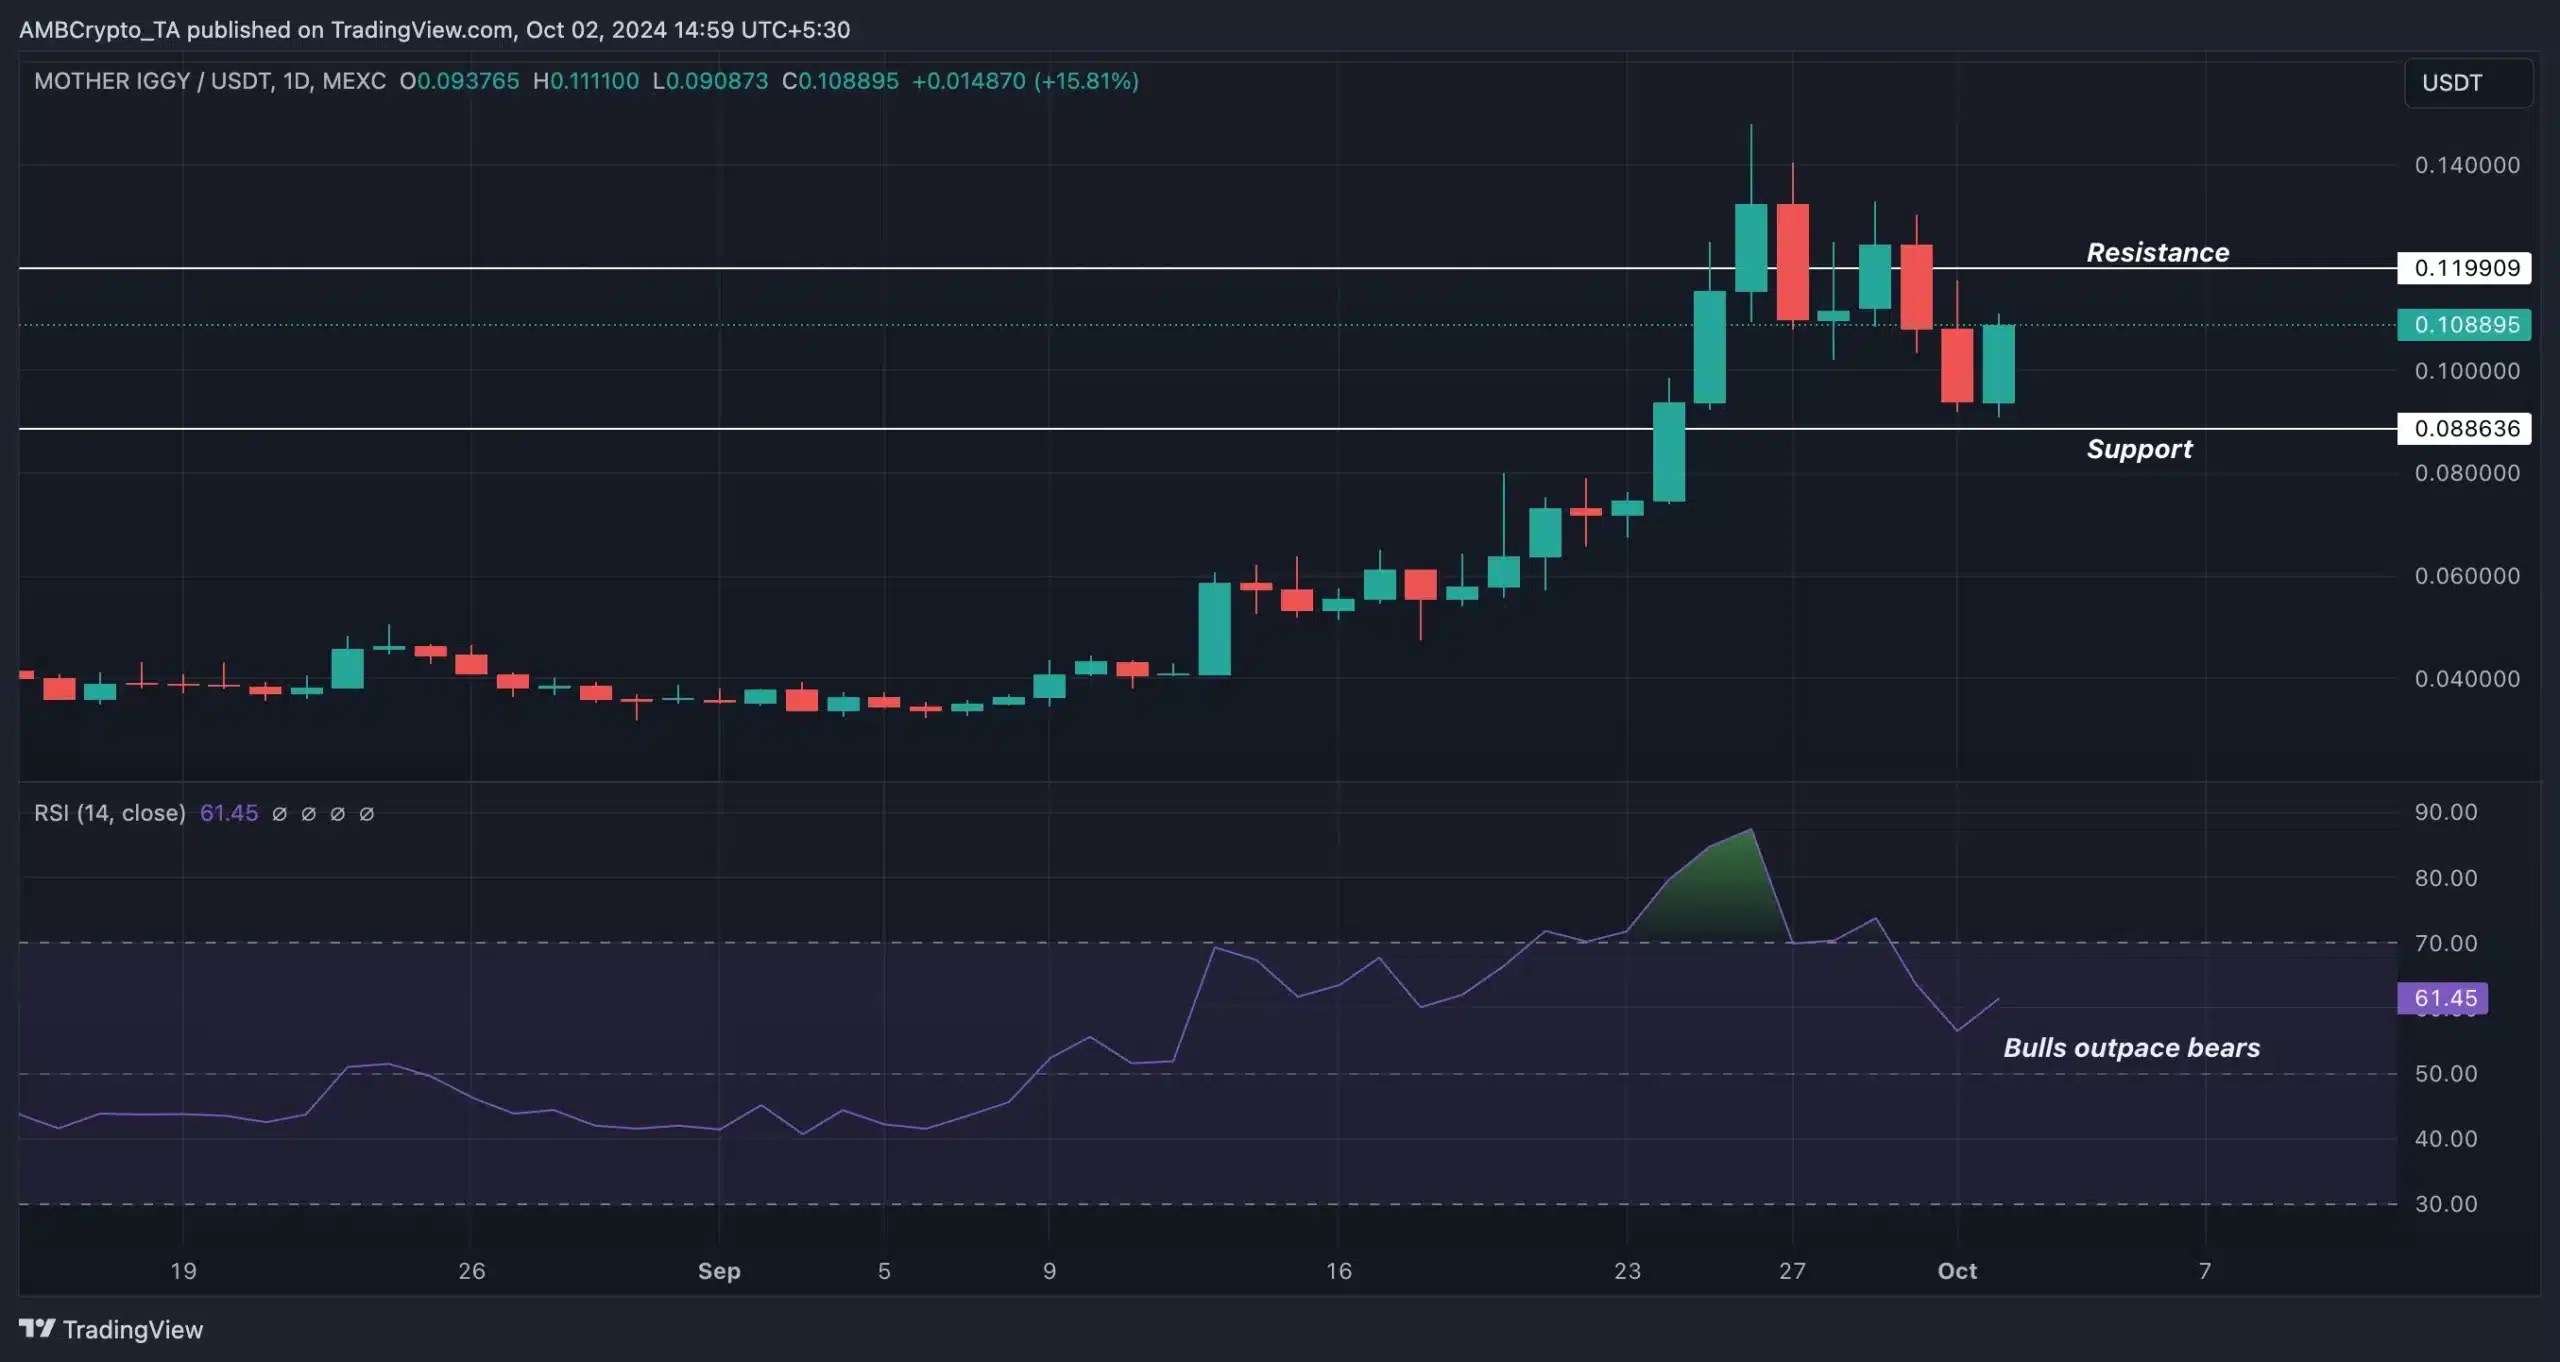Screen dimensions: 2560x1362
Task: Select the RSI value 61.45 in indicator legend
Action: 229,813
